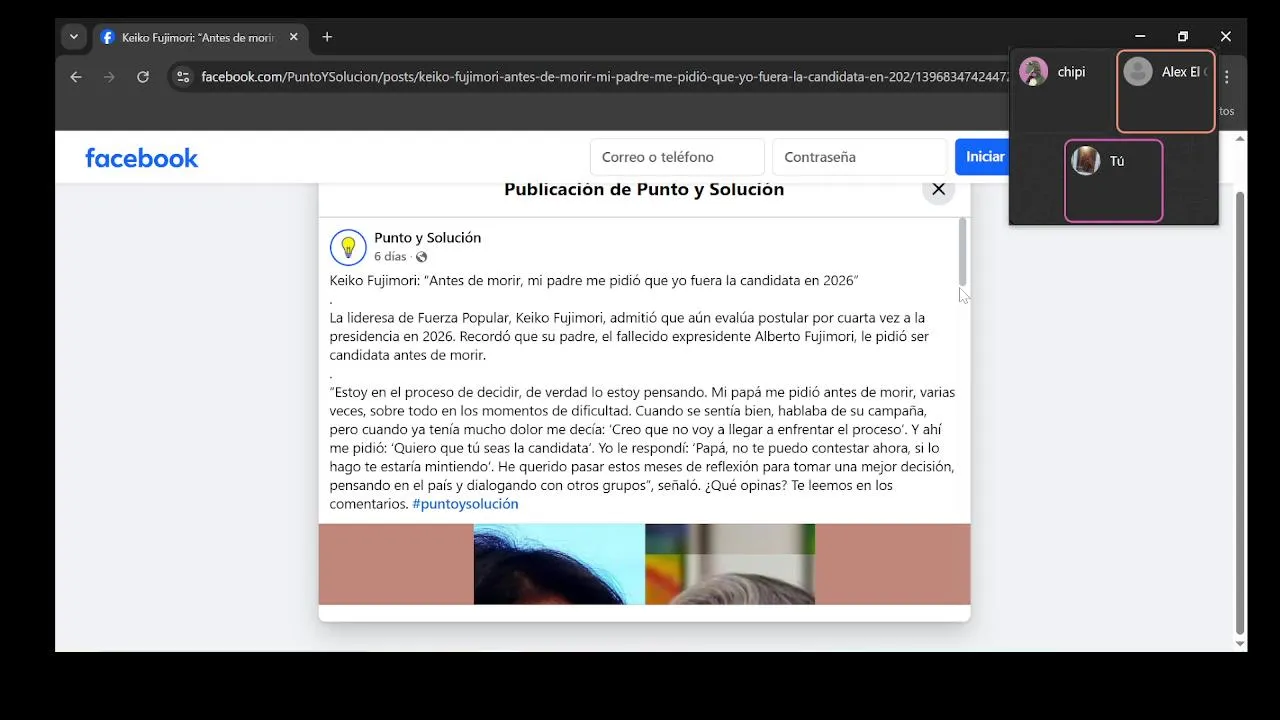1280x720 pixels.
Task: Click the Tú avatar picture
Action: point(1086,161)
